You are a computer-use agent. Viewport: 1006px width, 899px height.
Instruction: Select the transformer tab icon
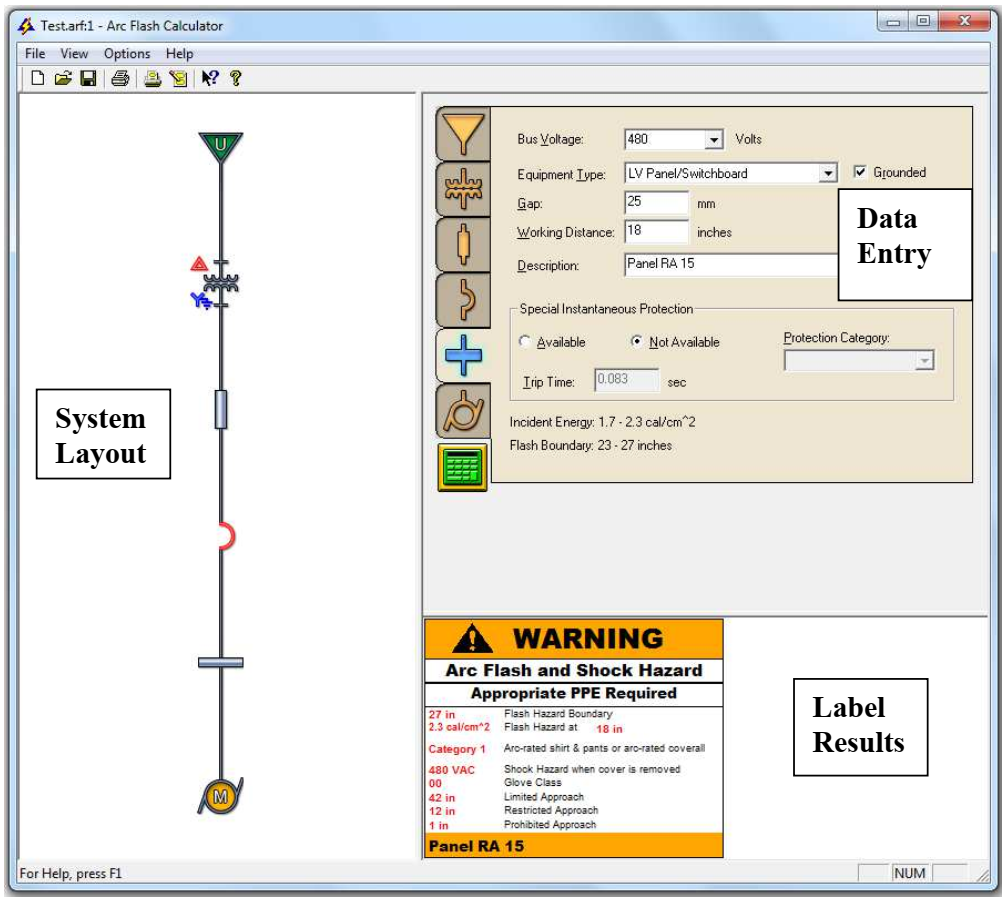pos(463,189)
